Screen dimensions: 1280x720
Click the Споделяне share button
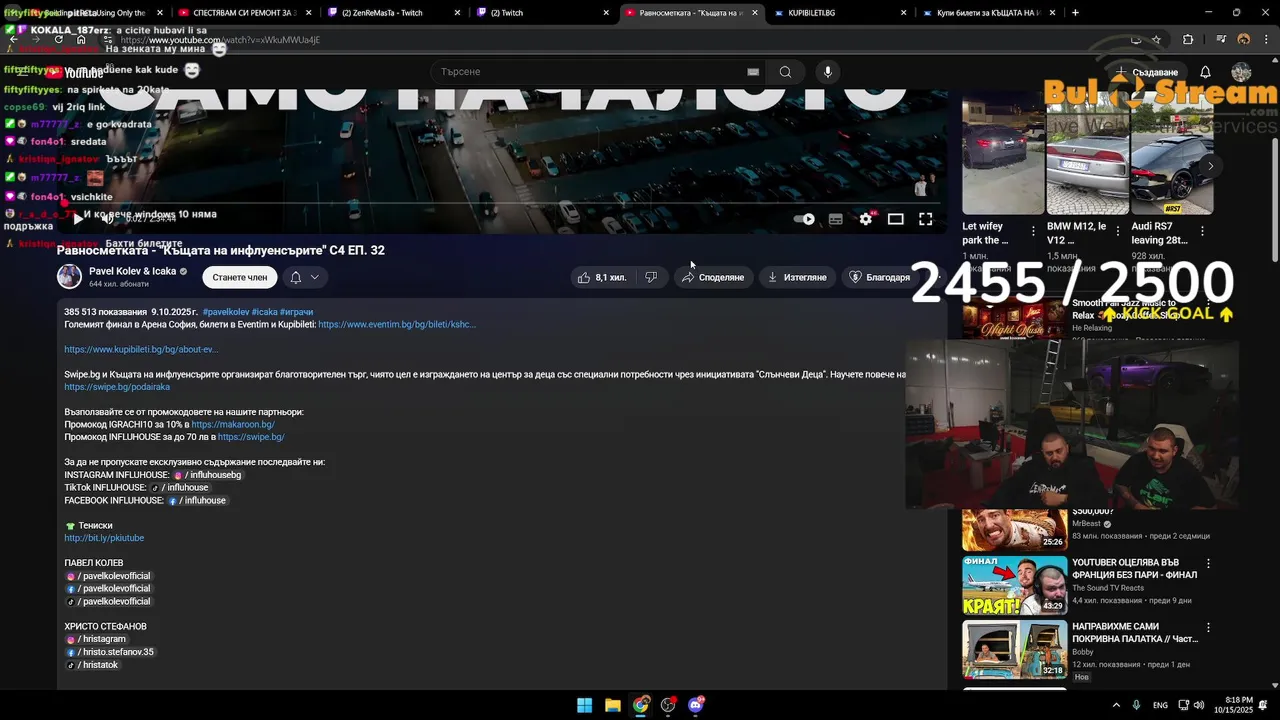click(713, 277)
